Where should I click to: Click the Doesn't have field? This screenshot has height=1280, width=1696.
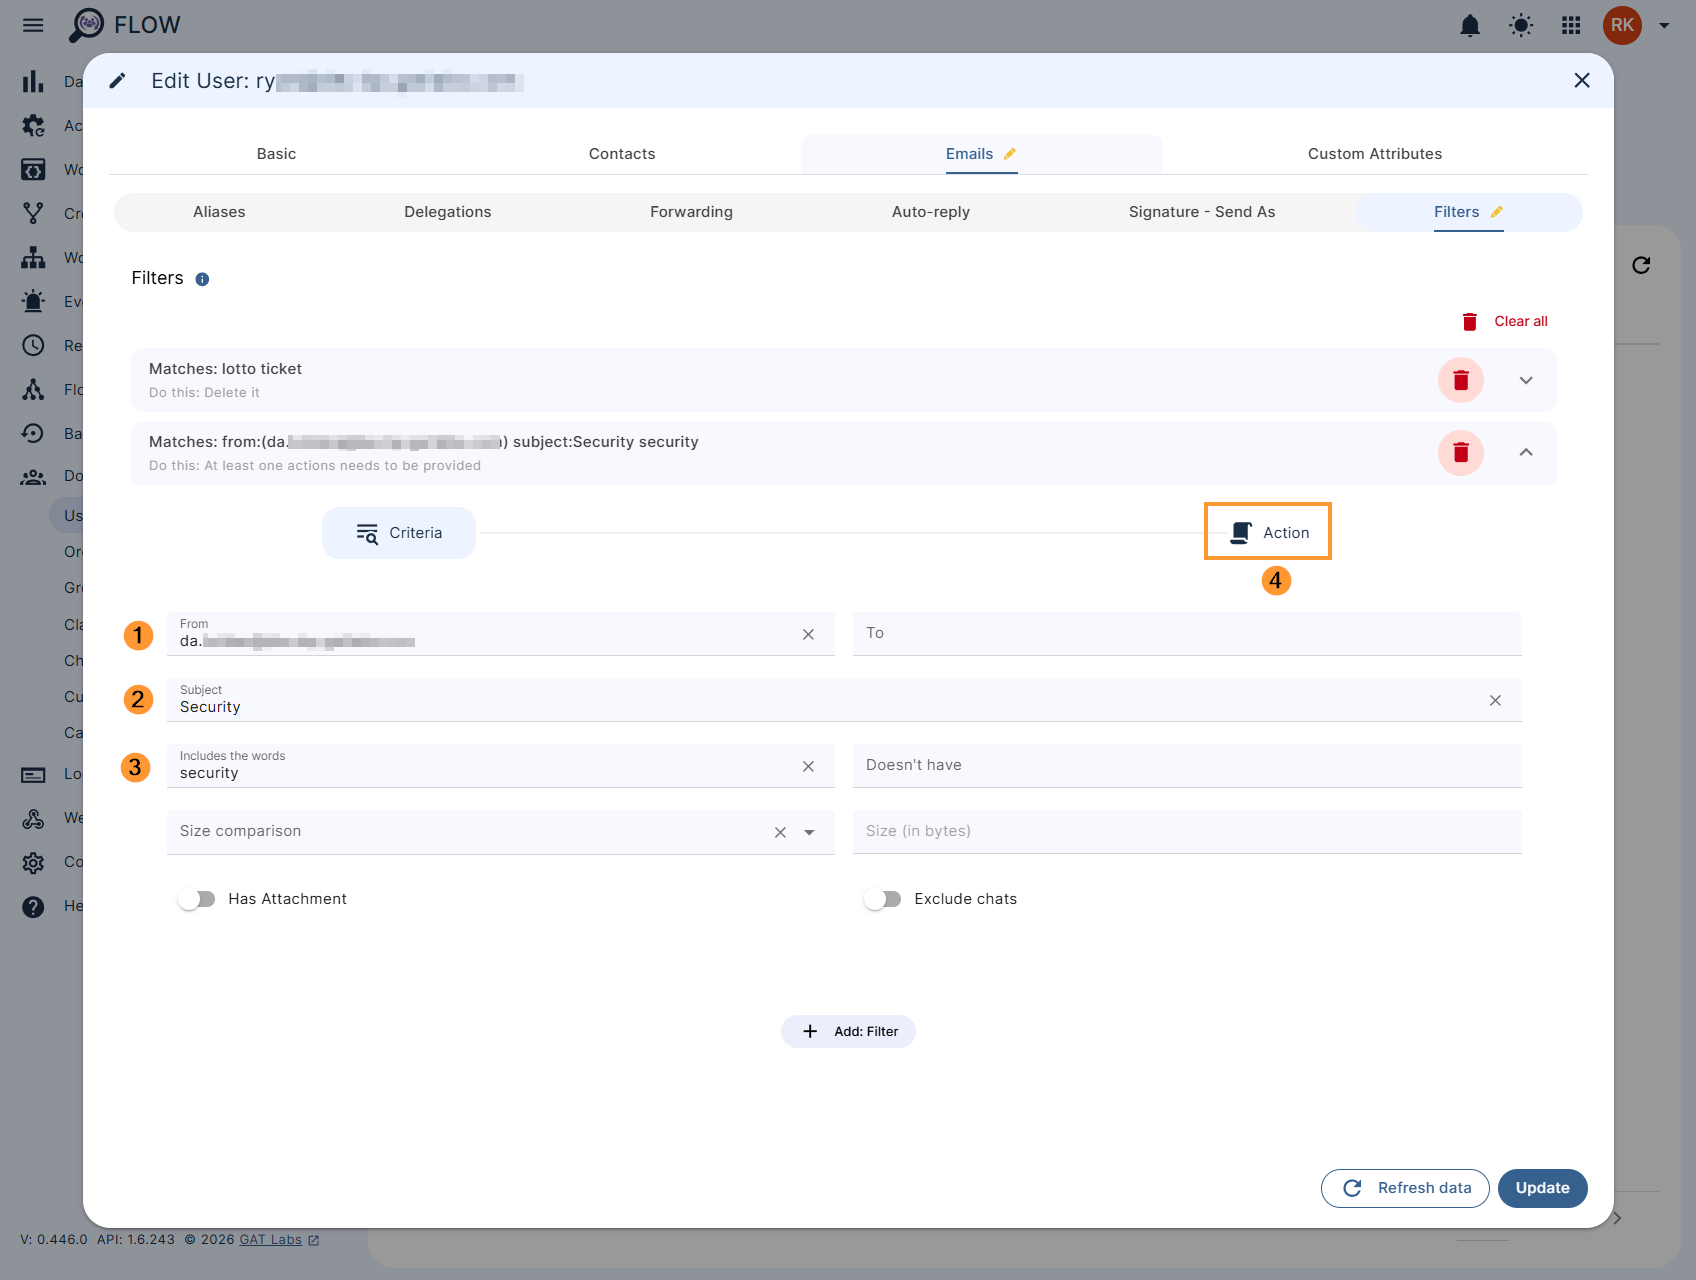pyautogui.click(x=1187, y=766)
